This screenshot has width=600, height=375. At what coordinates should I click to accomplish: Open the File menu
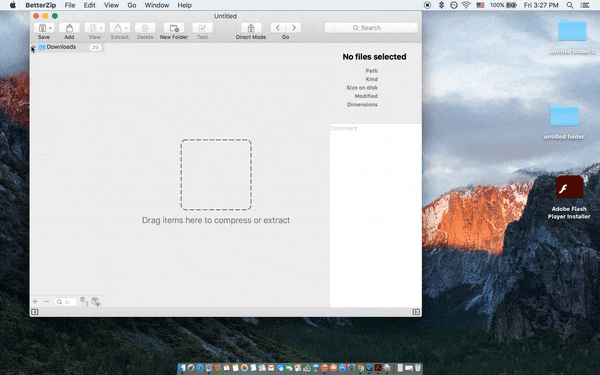[70, 5]
